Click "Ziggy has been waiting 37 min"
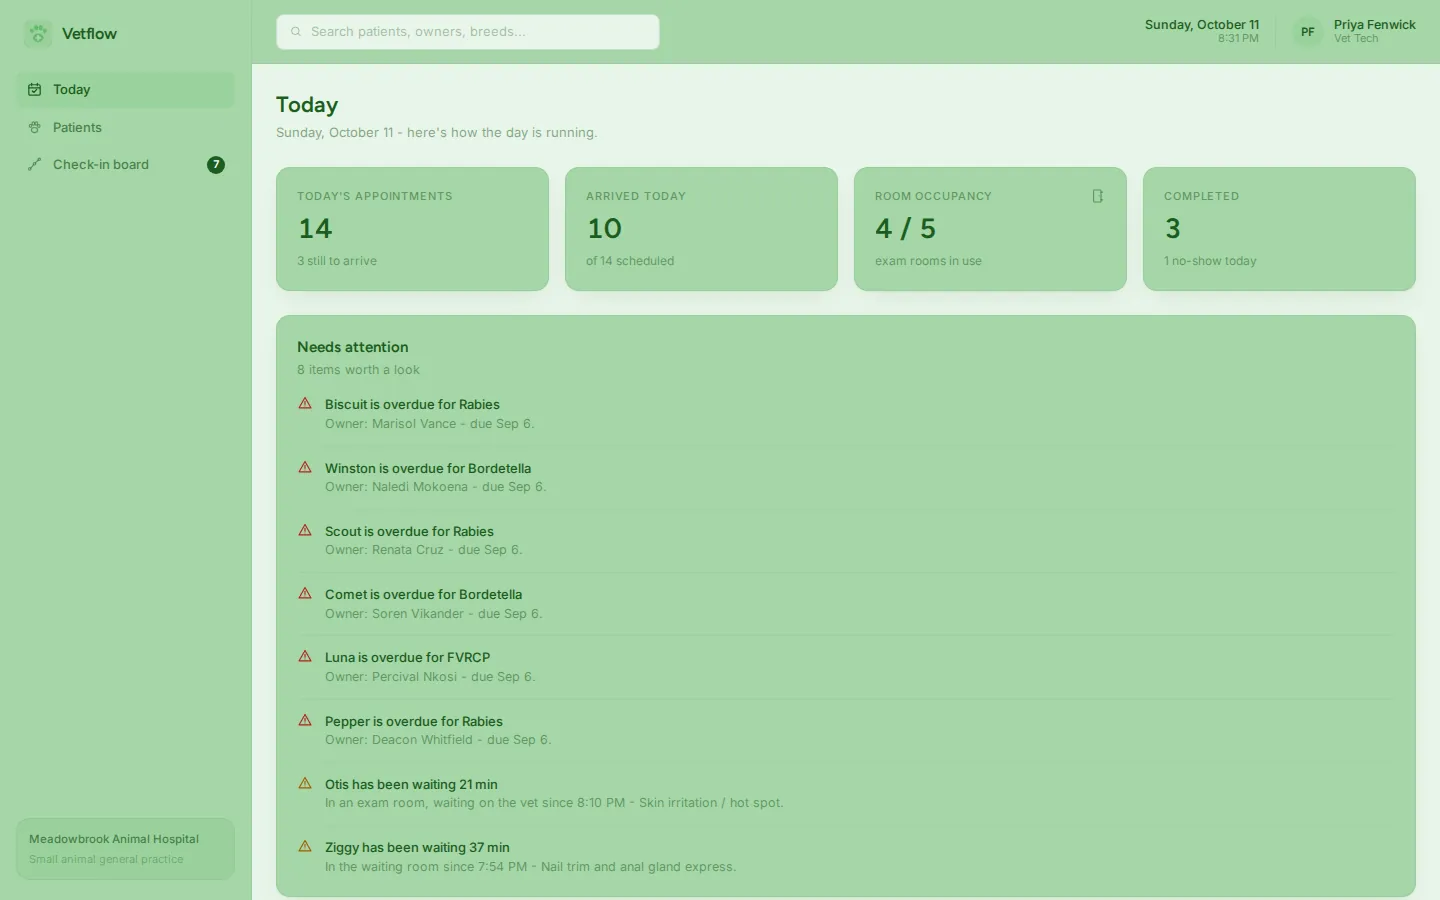The image size is (1440, 900). (x=417, y=848)
